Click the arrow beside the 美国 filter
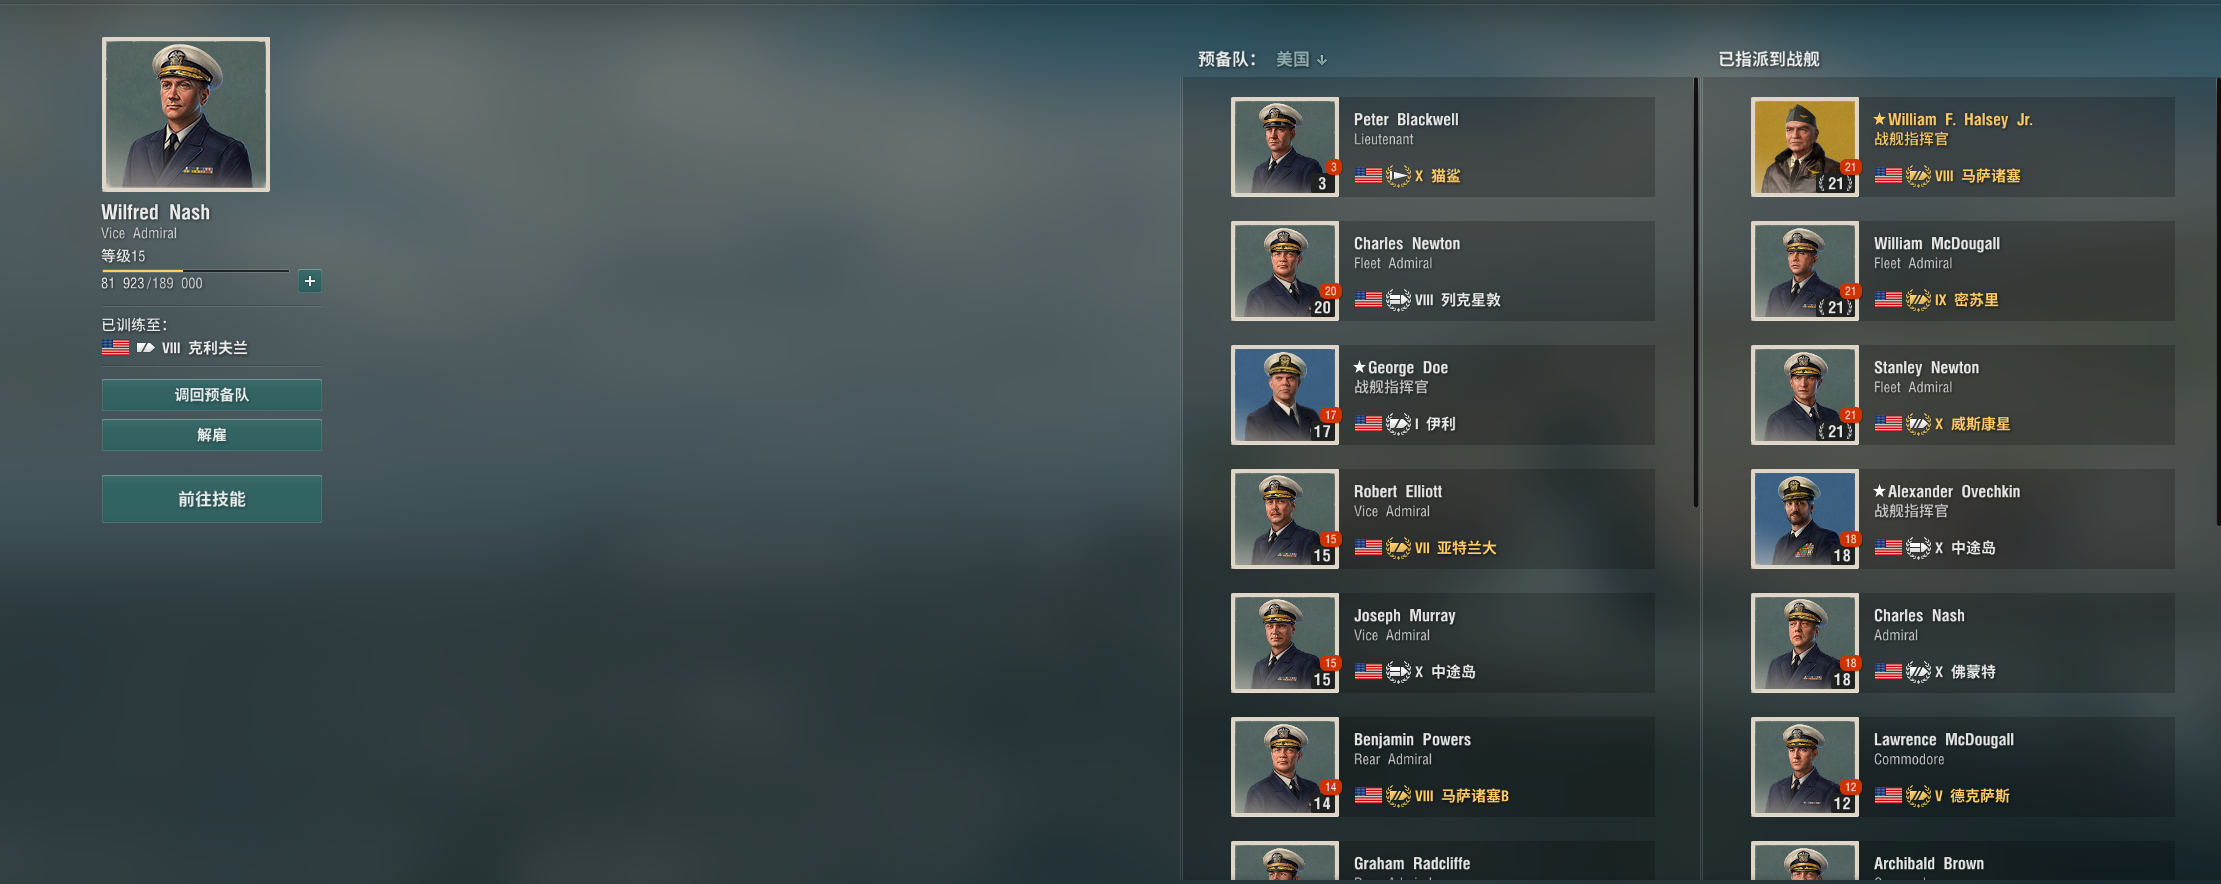 click(x=1322, y=60)
